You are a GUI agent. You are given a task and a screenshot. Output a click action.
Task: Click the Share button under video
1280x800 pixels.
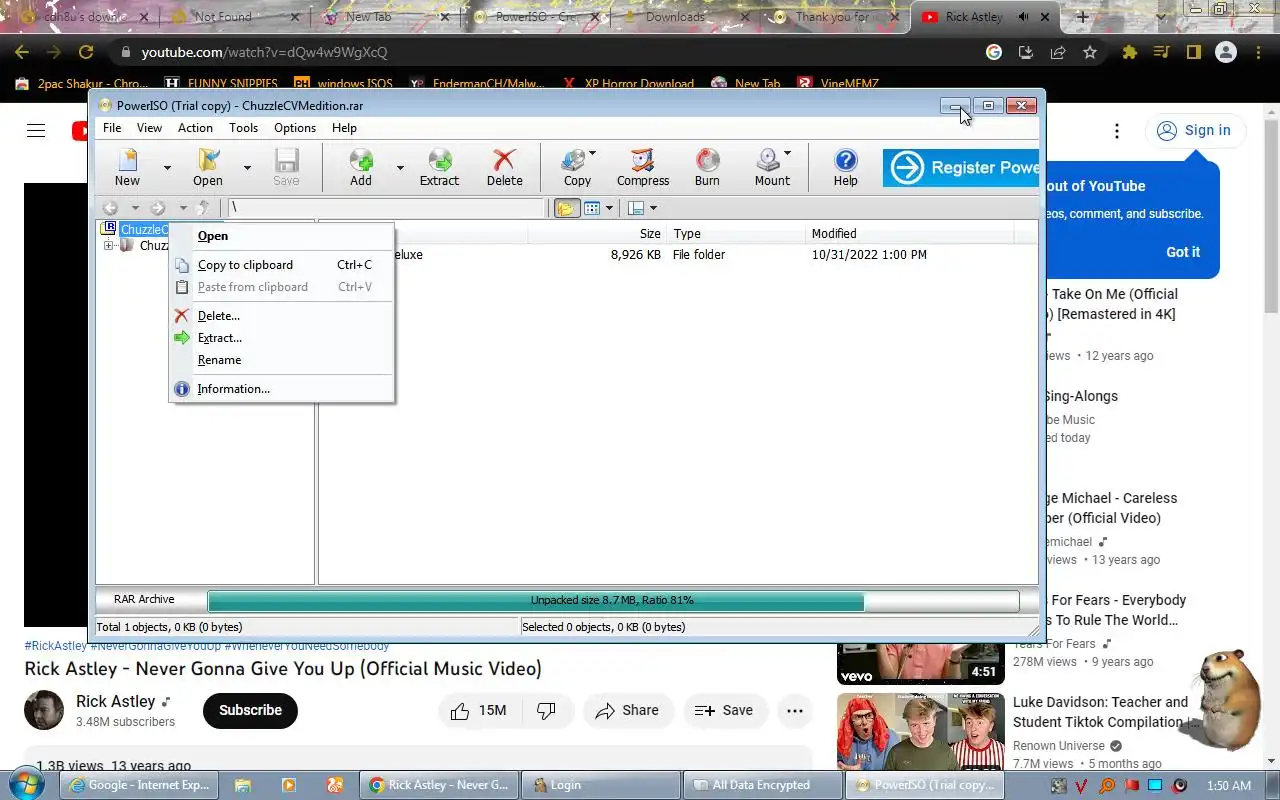(x=627, y=710)
